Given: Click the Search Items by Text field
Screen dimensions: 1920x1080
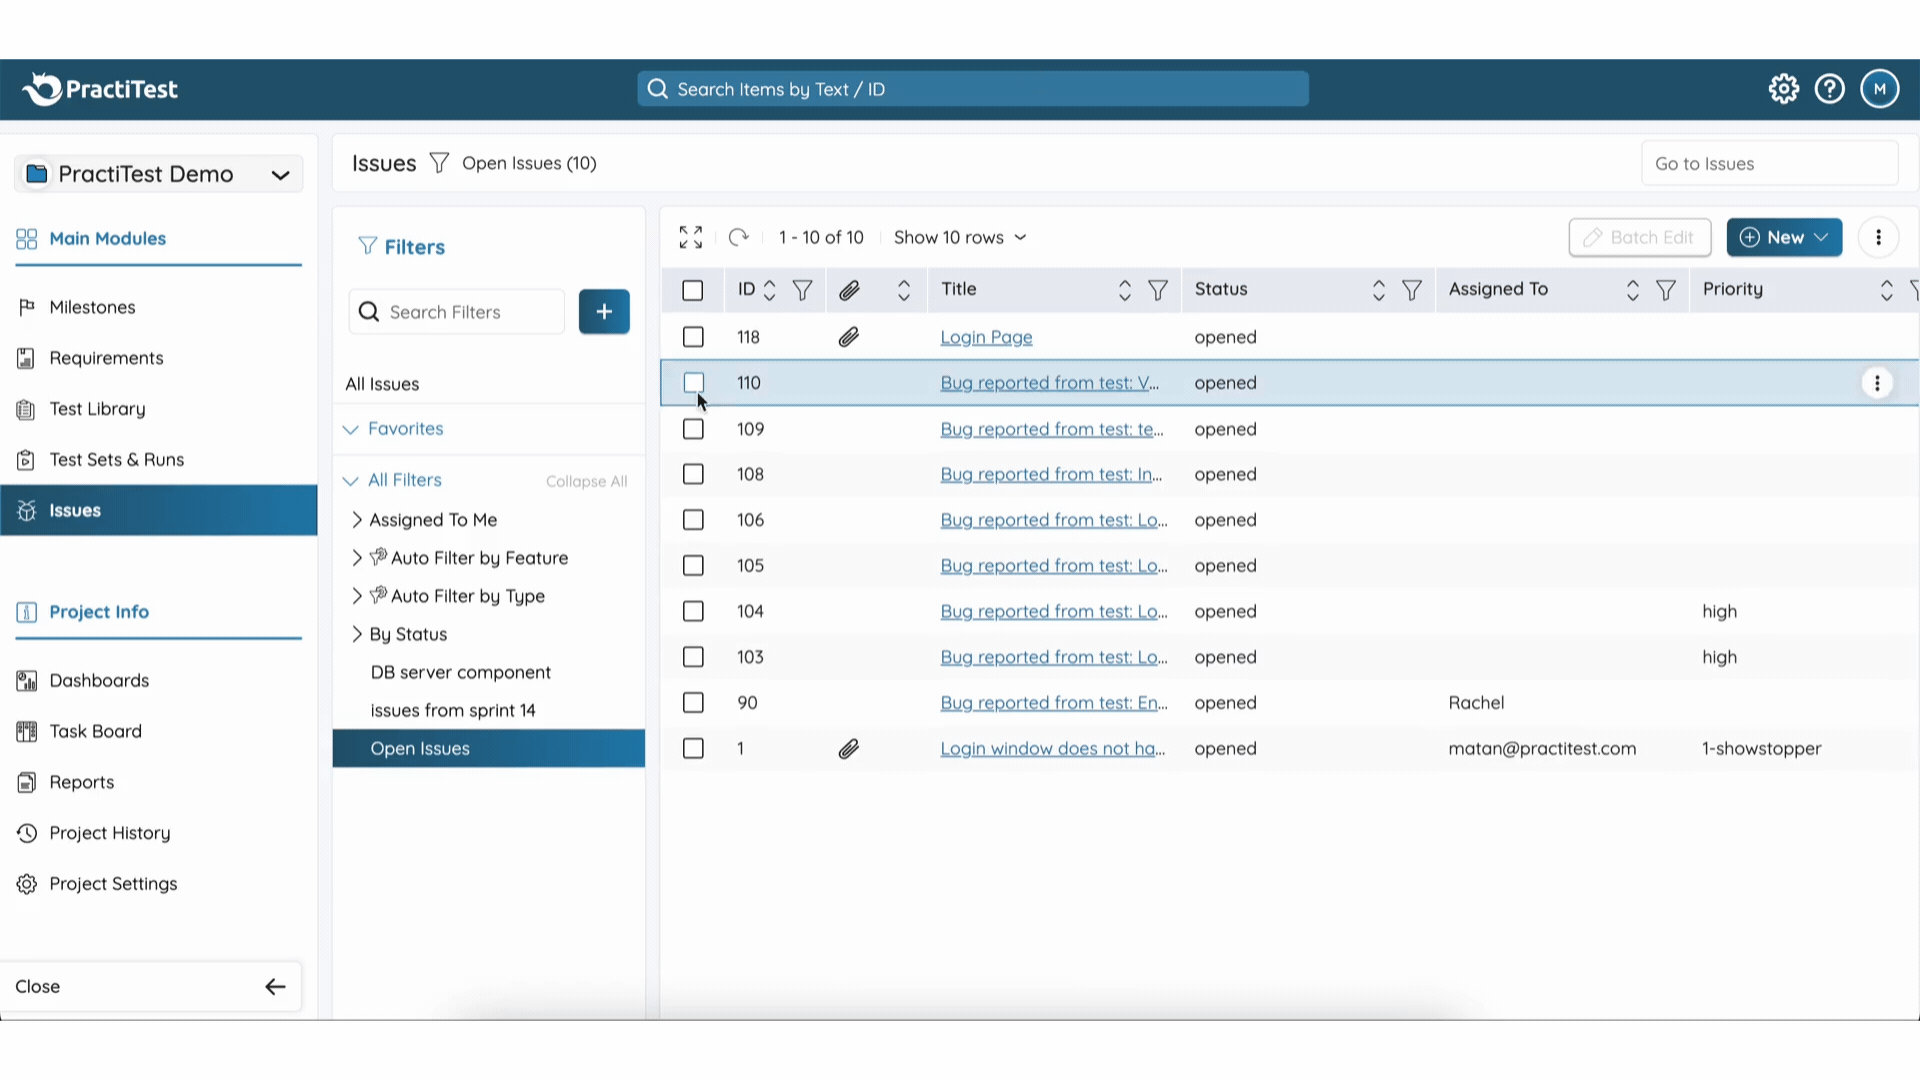Looking at the screenshot, I should tap(972, 89).
